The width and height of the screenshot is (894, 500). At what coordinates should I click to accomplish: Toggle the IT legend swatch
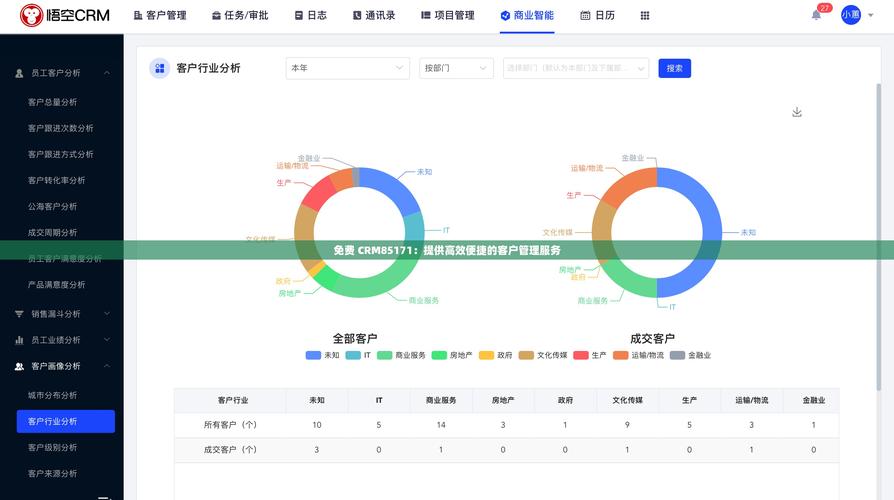pyautogui.click(x=353, y=355)
